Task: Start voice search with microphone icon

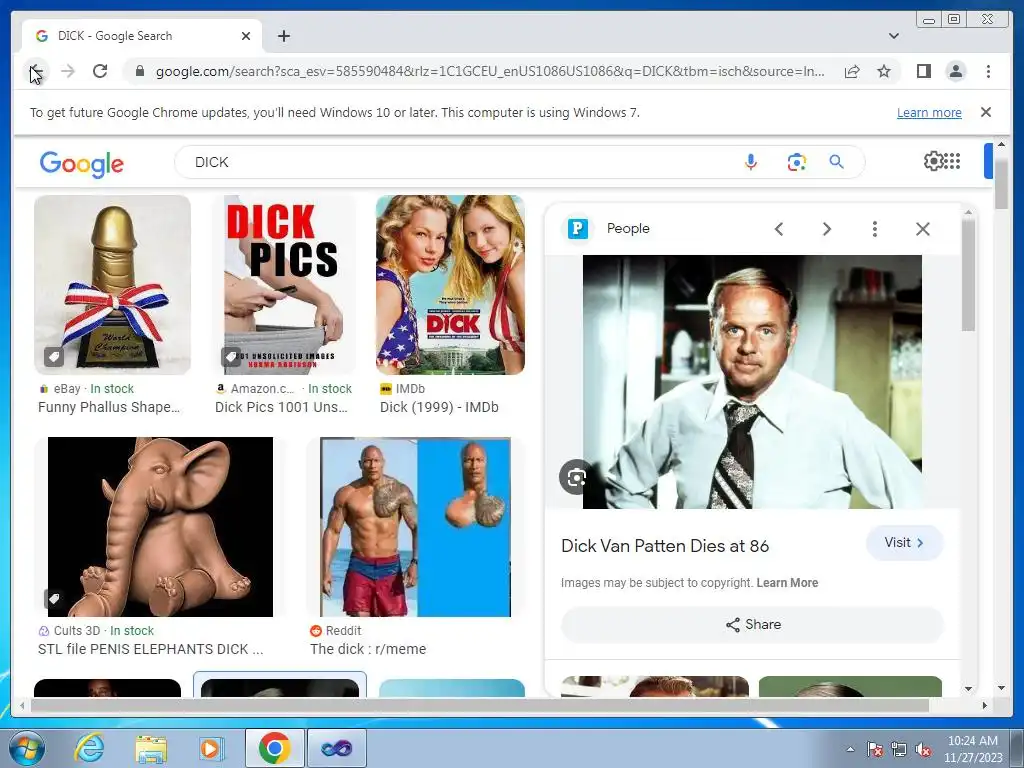Action: (751, 162)
